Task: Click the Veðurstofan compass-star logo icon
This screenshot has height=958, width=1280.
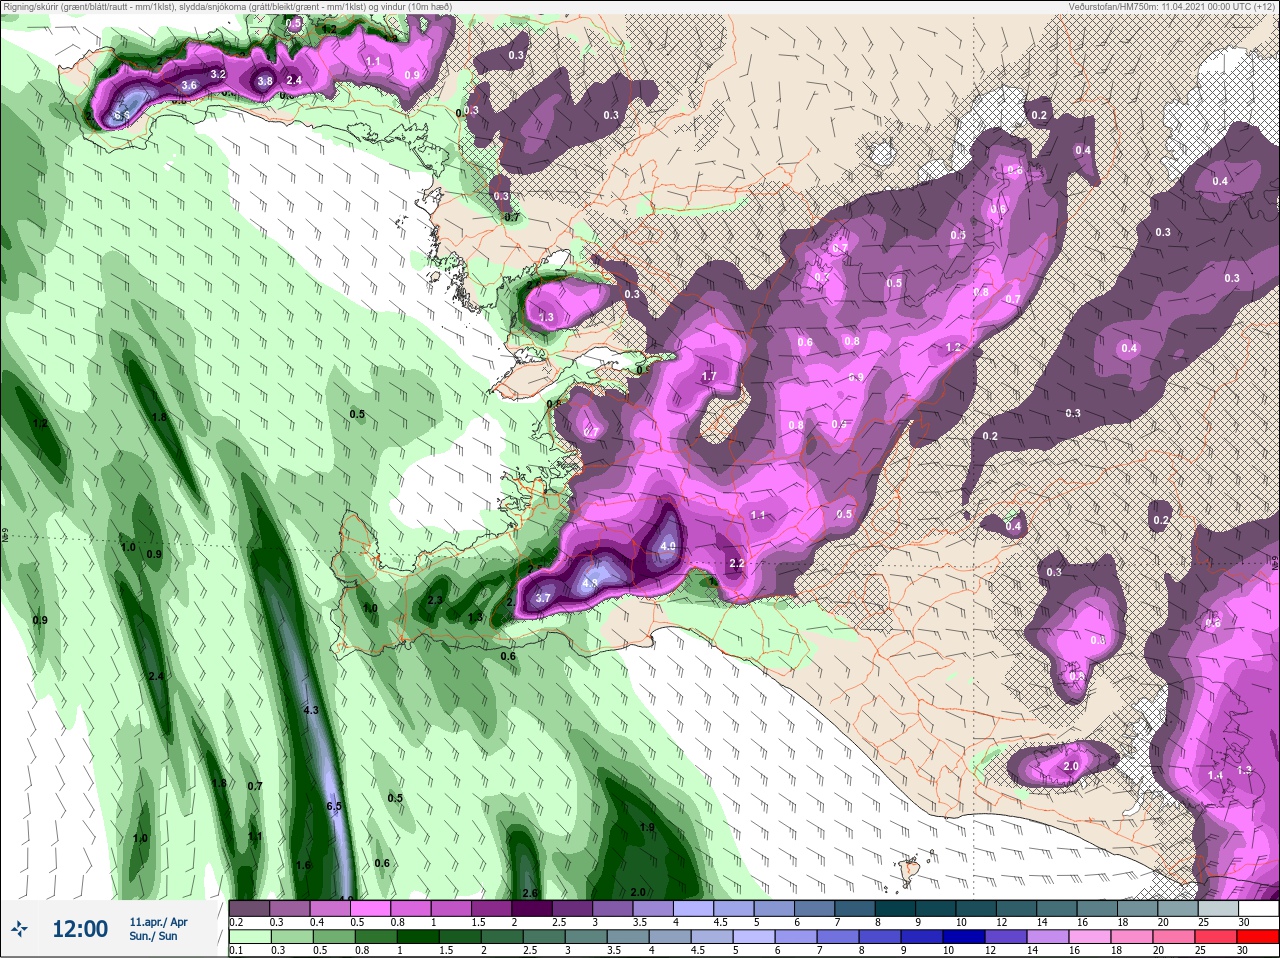Action: (19, 929)
